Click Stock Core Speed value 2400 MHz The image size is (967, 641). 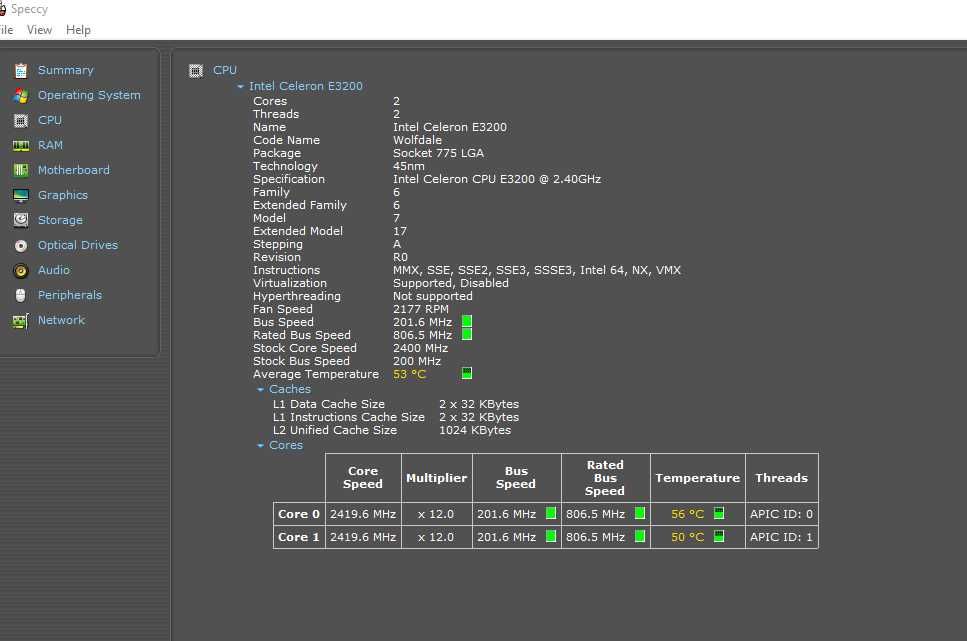click(421, 348)
